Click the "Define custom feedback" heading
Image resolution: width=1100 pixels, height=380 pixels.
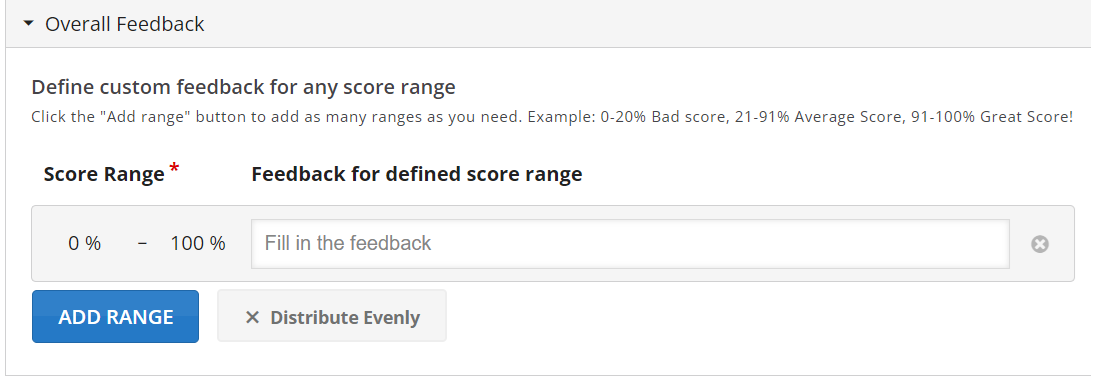click(x=243, y=88)
